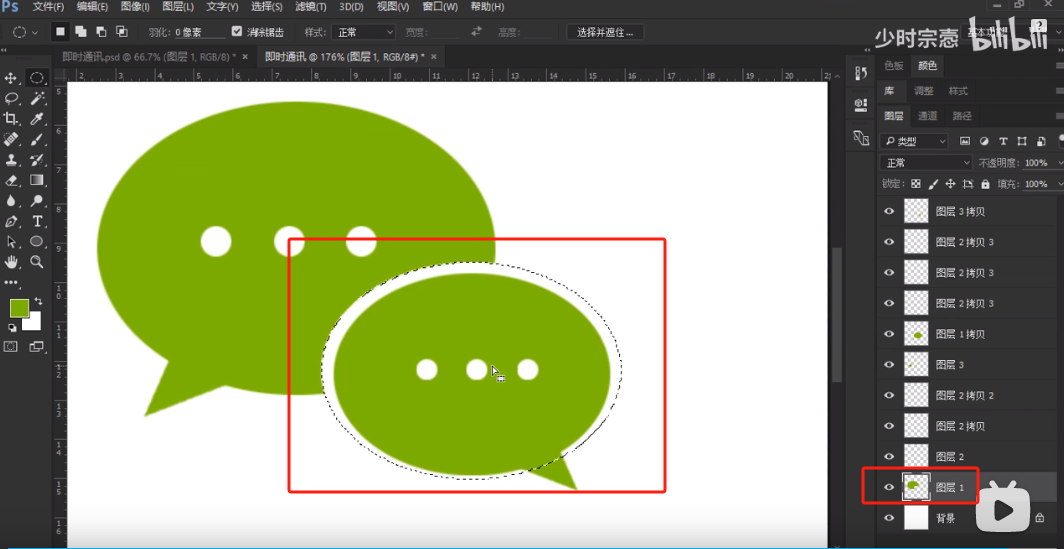Click the 羽化 feather input field
The width and height of the screenshot is (1064, 549).
pyautogui.click(x=198, y=32)
